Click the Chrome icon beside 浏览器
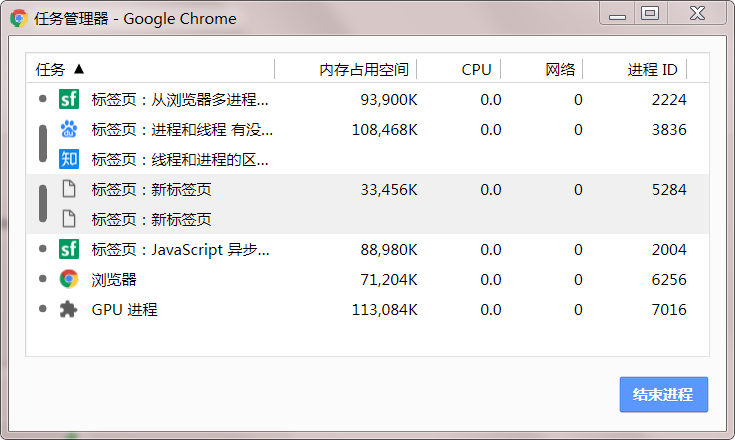 click(x=69, y=279)
